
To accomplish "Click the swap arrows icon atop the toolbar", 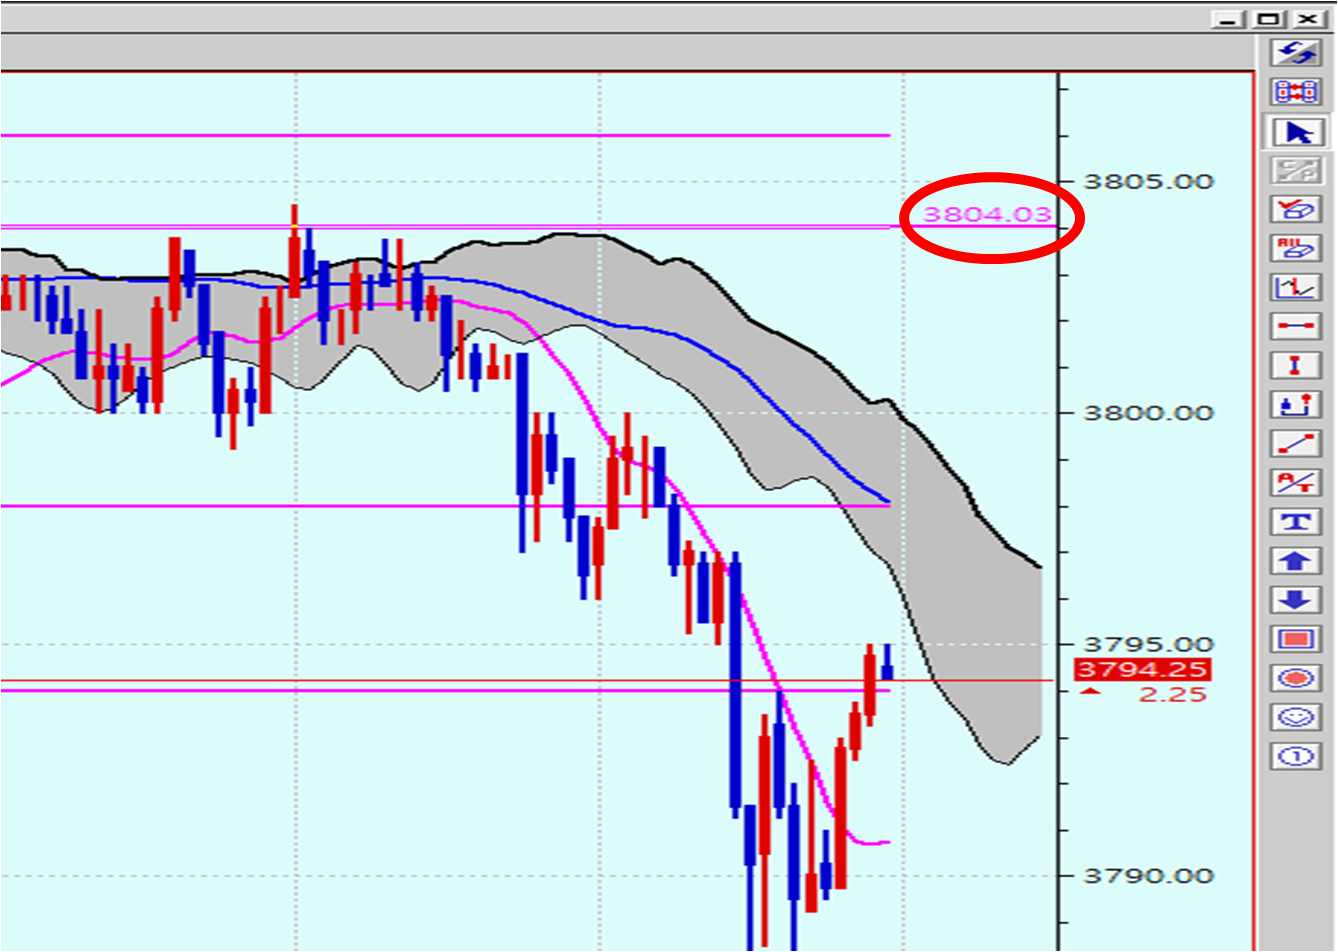I will (1296, 53).
